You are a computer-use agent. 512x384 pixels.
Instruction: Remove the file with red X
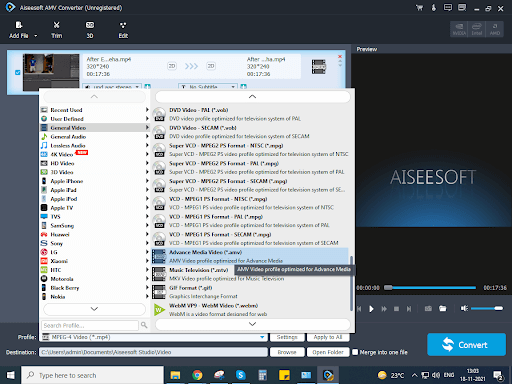click(340, 56)
